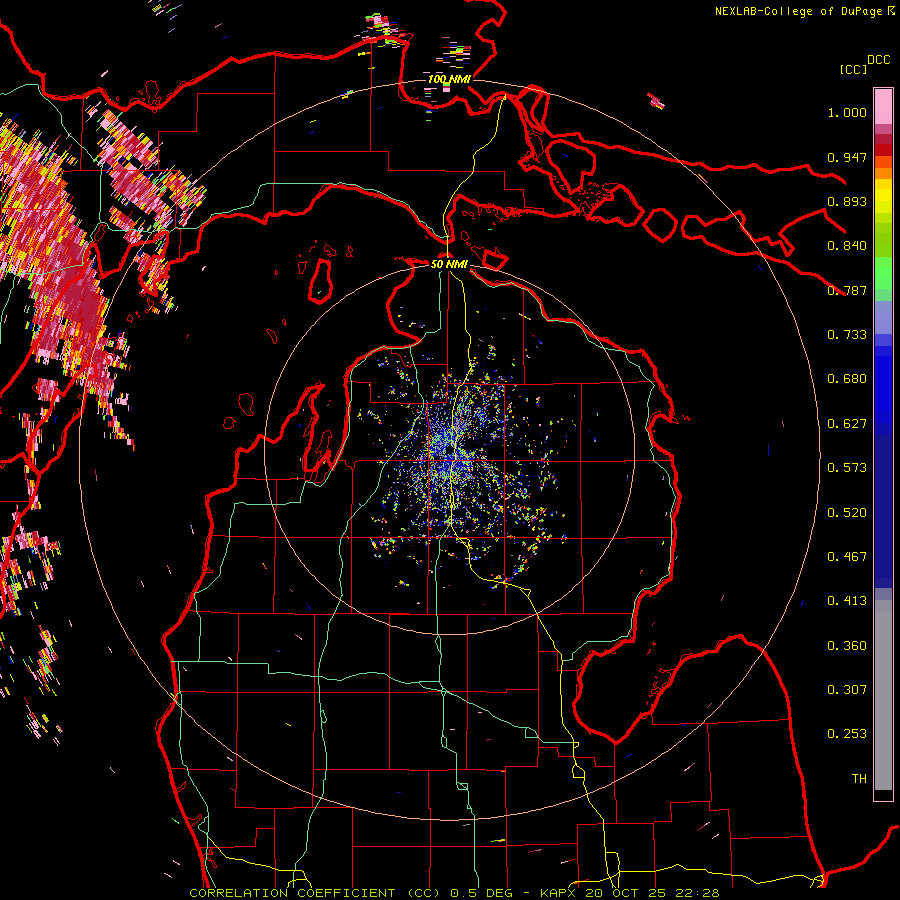
Task: Click the 0.307 legend value
Action: point(847,690)
